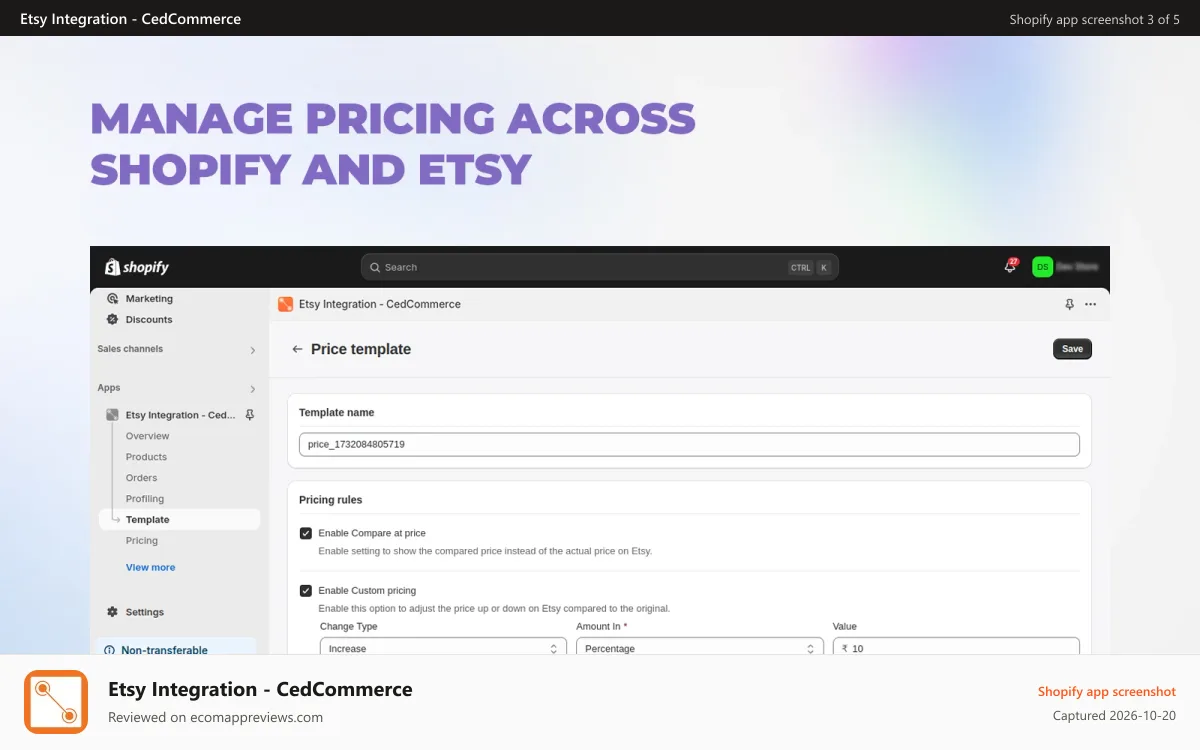
Task: Open Profiling in the app menu
Action: (x=145, y=499)
